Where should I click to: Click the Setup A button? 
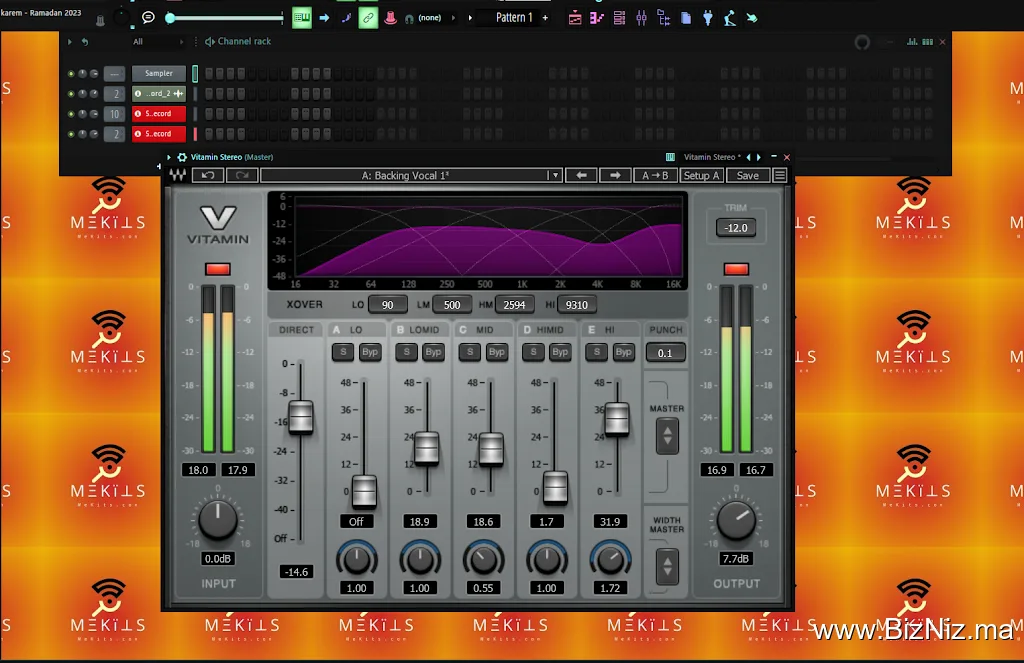pyautogui.click(x=701, y=175)
